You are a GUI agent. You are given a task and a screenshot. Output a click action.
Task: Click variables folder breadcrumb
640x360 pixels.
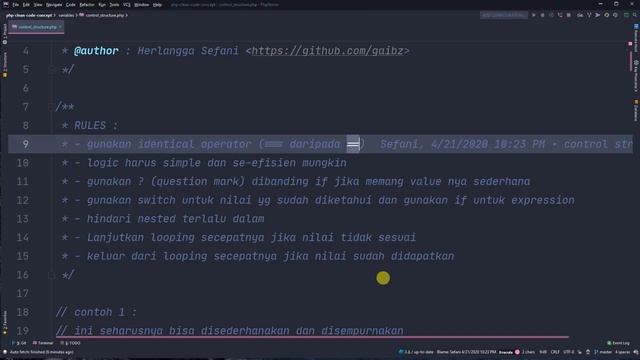click(x=66, y=15)
